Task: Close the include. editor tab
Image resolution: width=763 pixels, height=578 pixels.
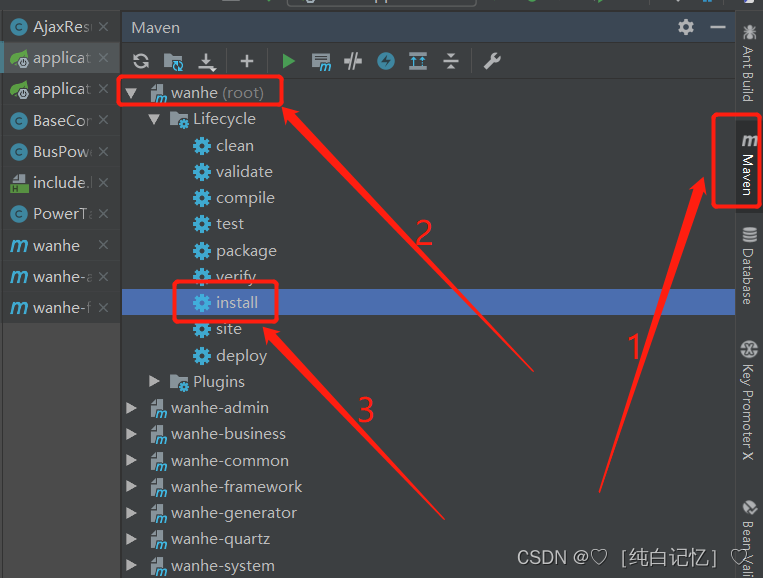Action: click(x=103, y=182)
